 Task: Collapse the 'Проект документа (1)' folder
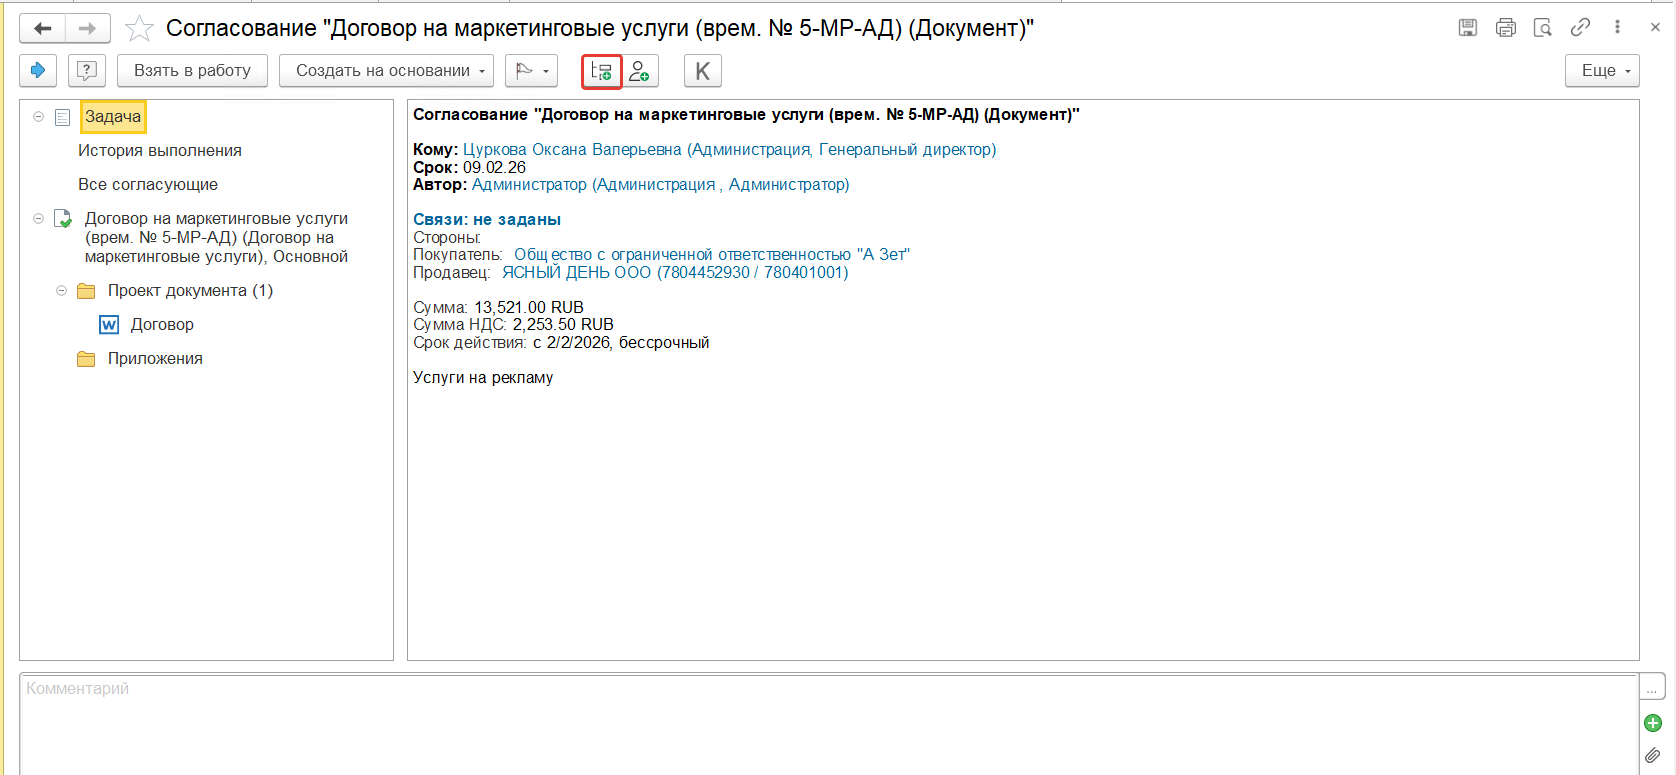coord(61,291)
